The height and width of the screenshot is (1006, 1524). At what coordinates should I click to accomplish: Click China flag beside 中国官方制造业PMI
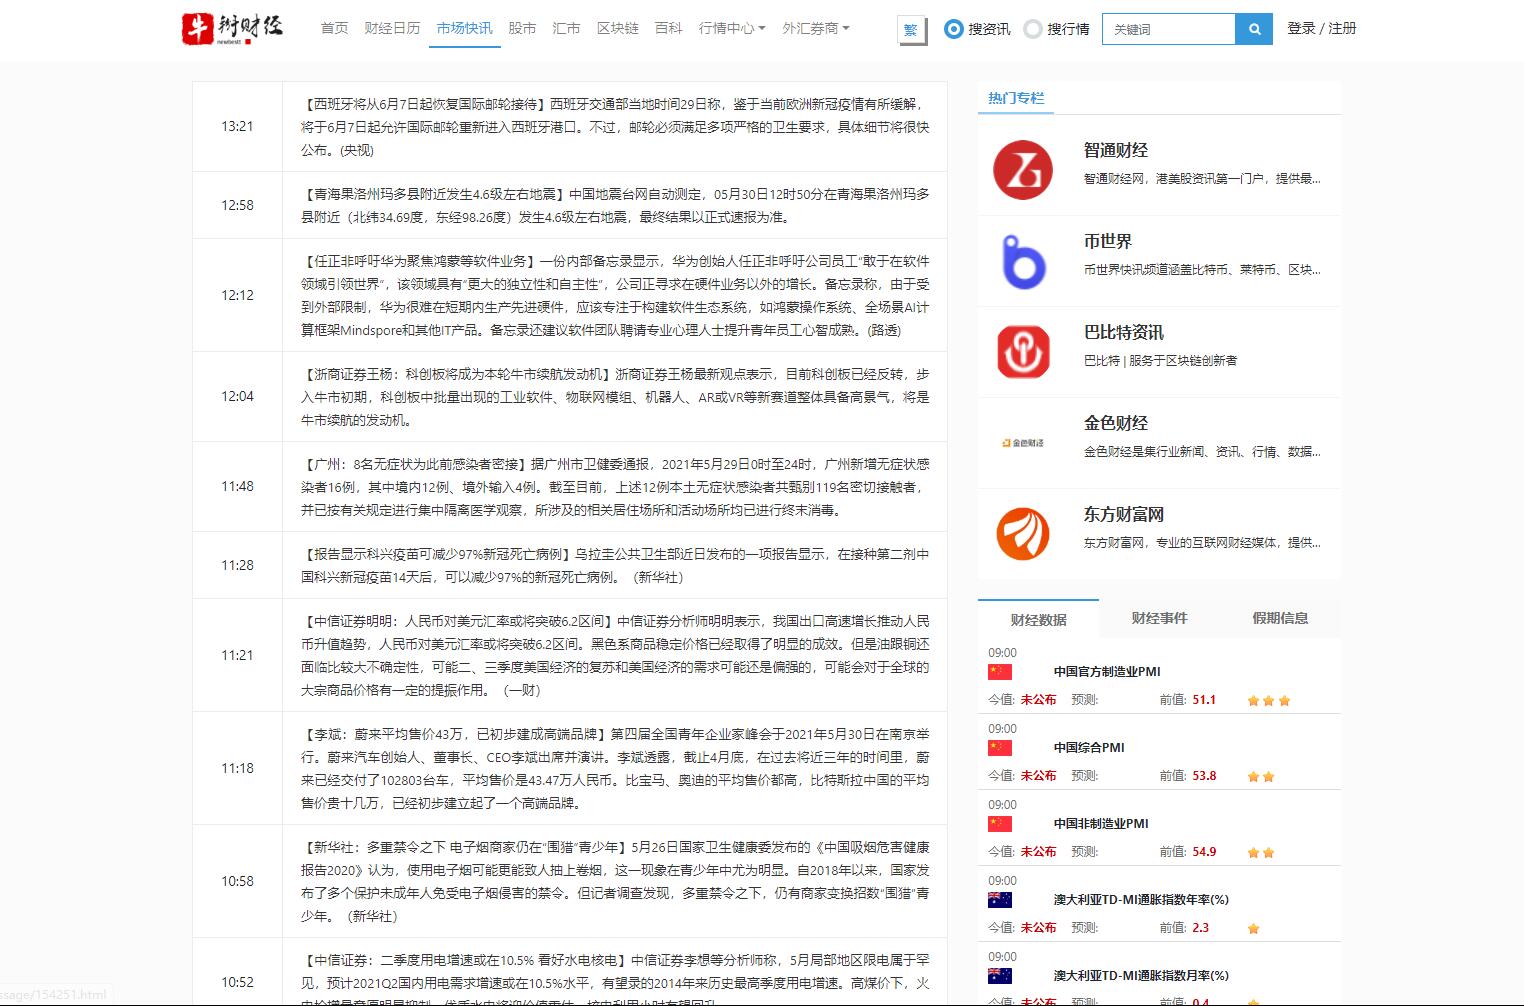pyautogui.click(x=999, y=672)
